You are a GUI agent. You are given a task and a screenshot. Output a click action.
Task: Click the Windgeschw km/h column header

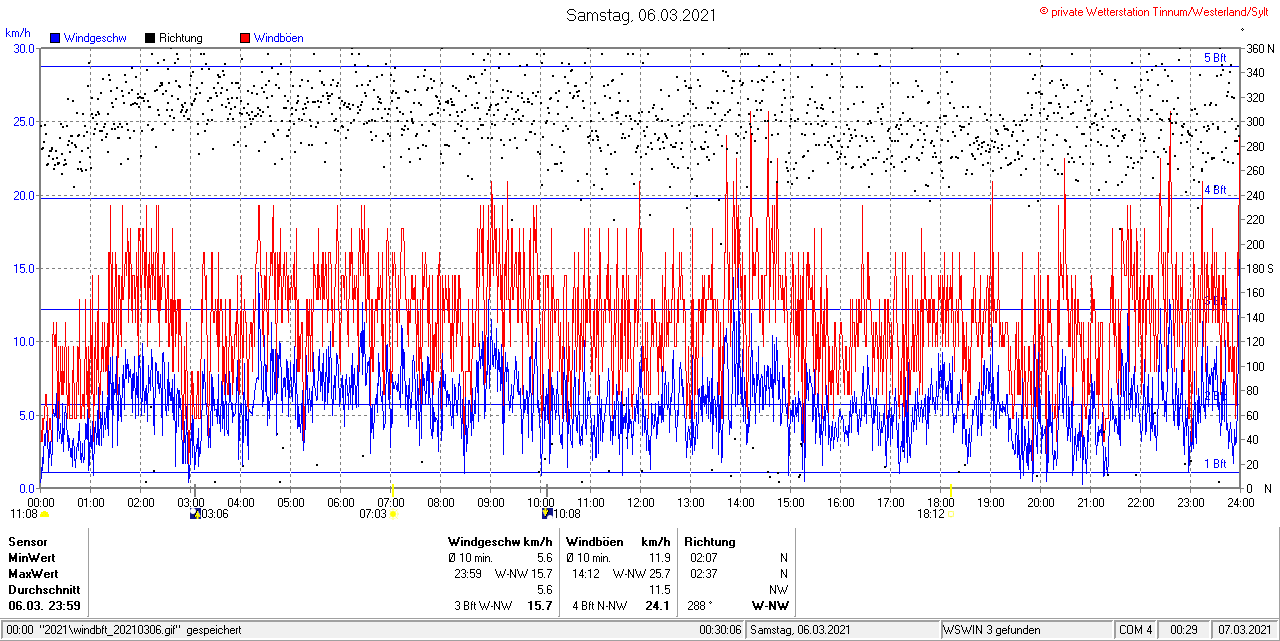(500, 541)
